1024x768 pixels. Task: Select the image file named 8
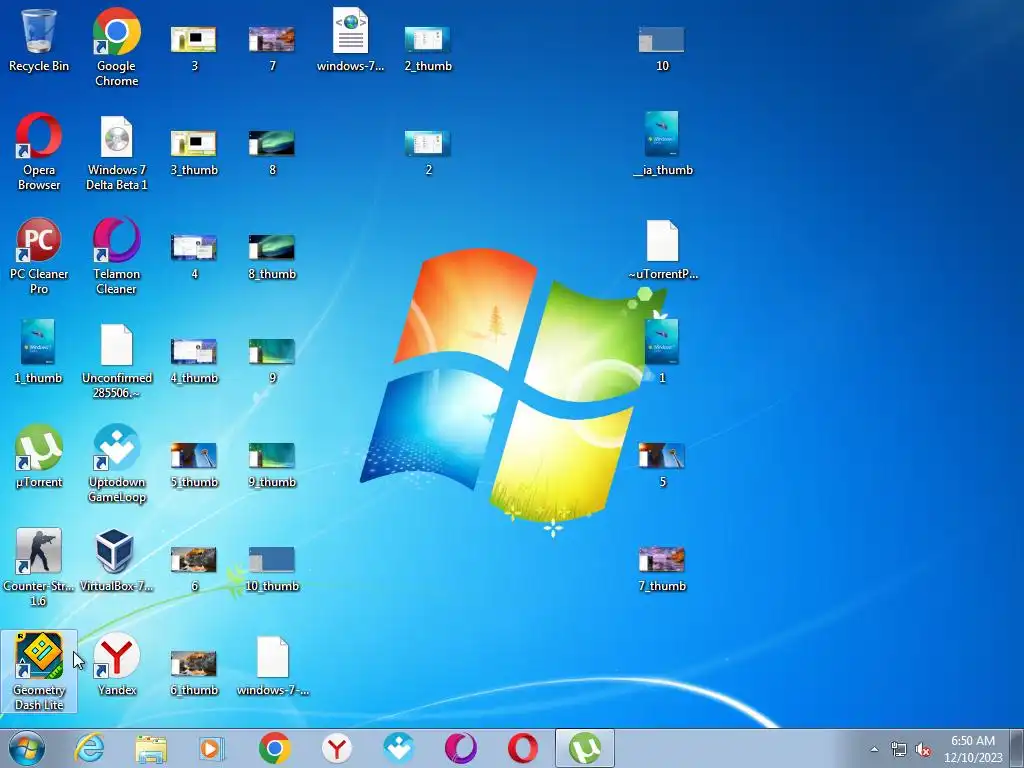pos(272,153)
